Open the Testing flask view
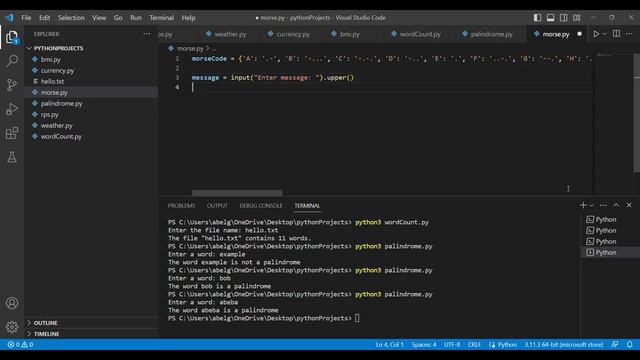 [12, 157]
